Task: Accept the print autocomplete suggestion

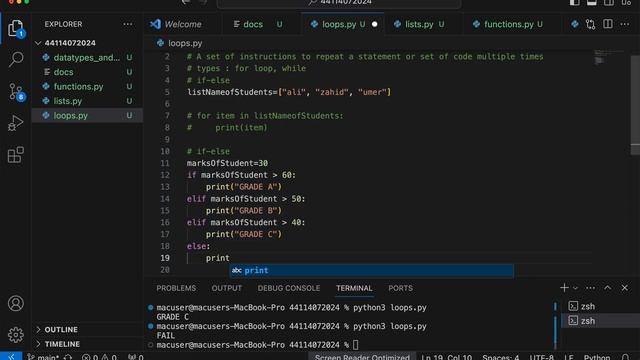Action: (371, 270)
